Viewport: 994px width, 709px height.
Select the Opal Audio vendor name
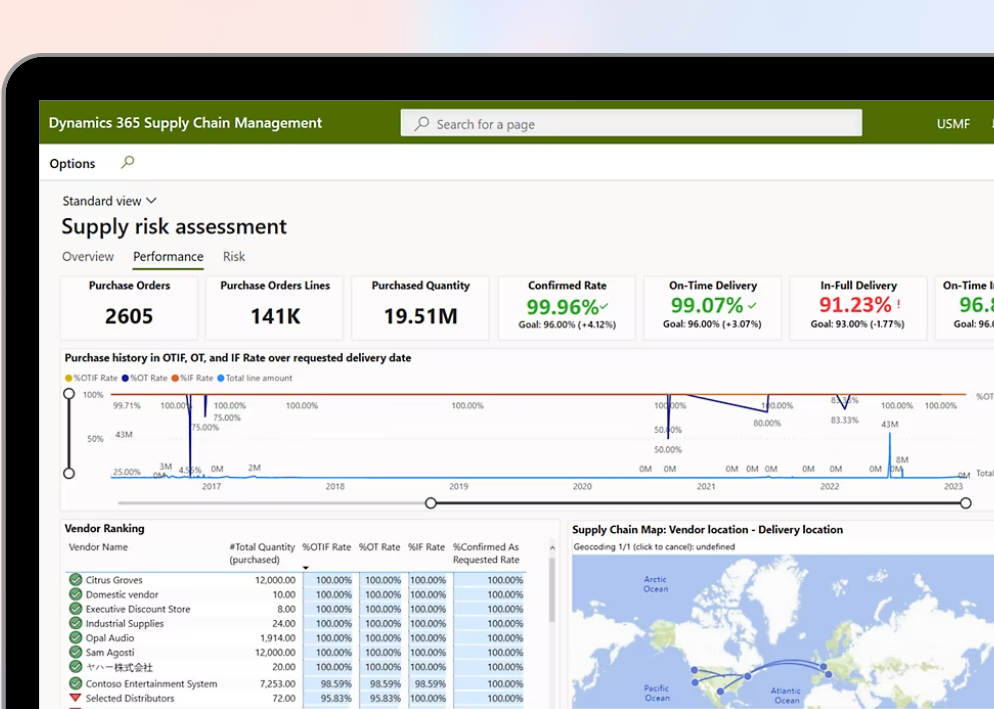click(x=110, y=638)
